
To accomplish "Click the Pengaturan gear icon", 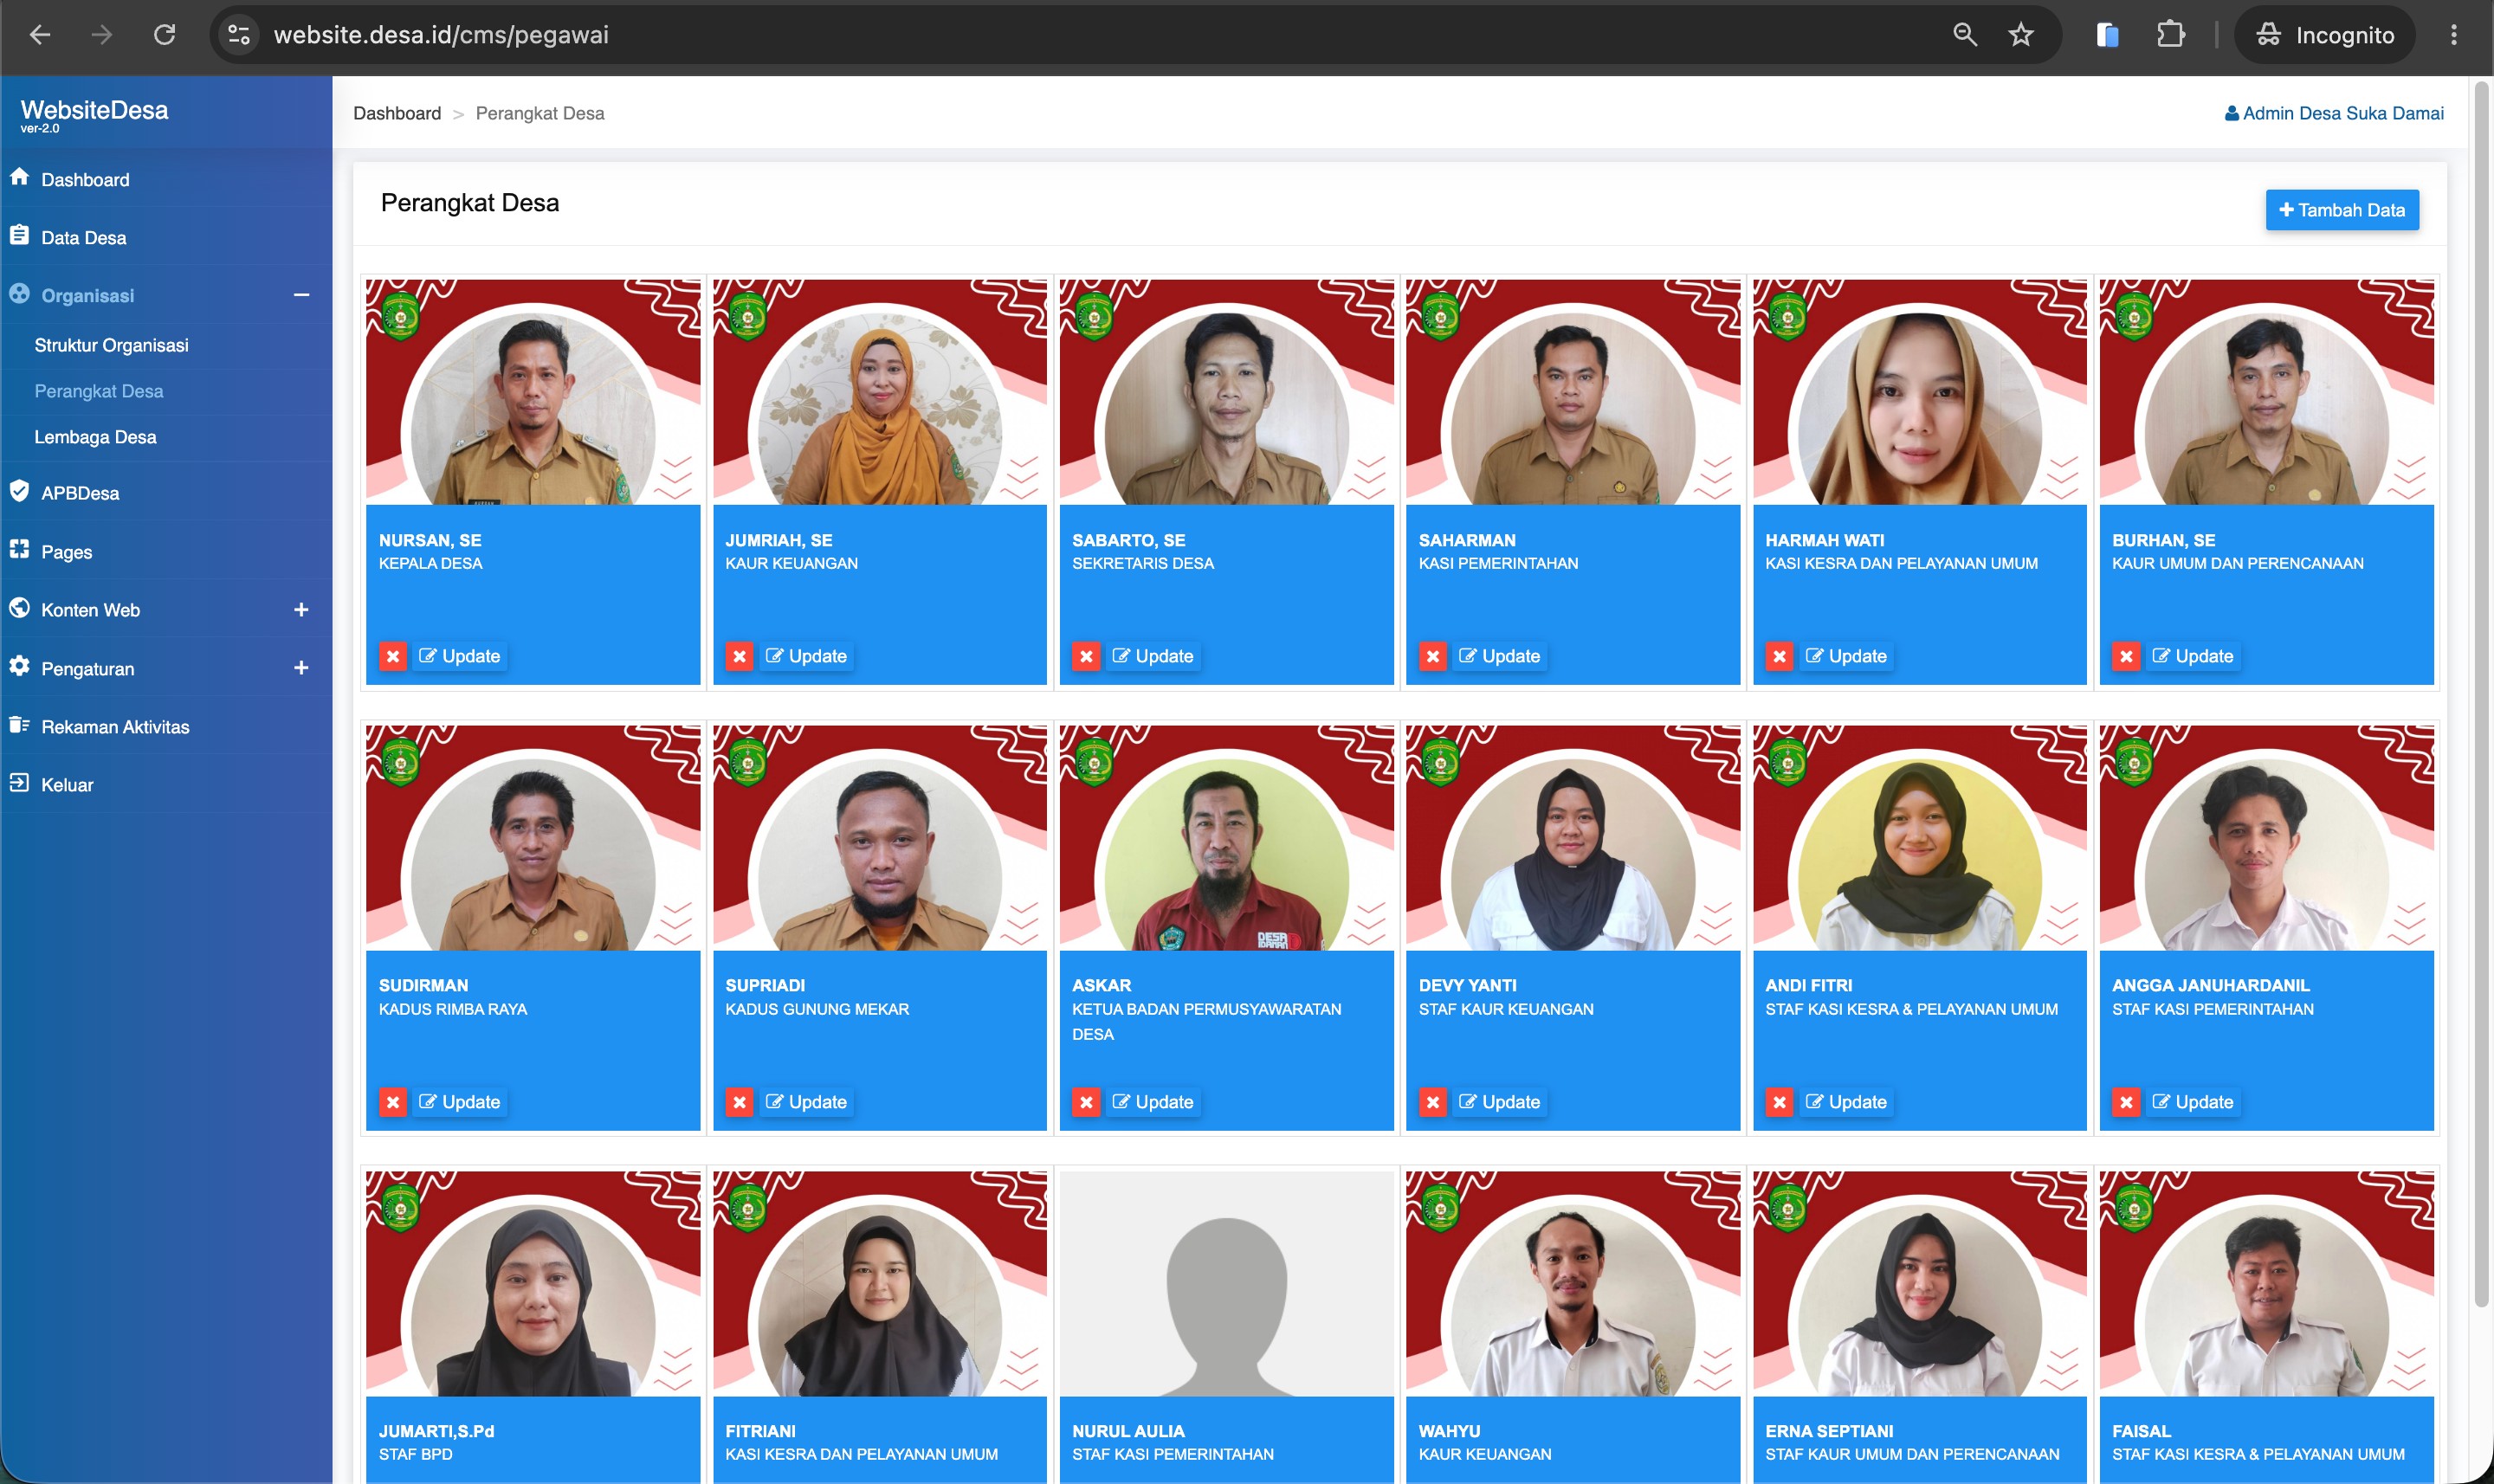I will [x=19, y=666].
